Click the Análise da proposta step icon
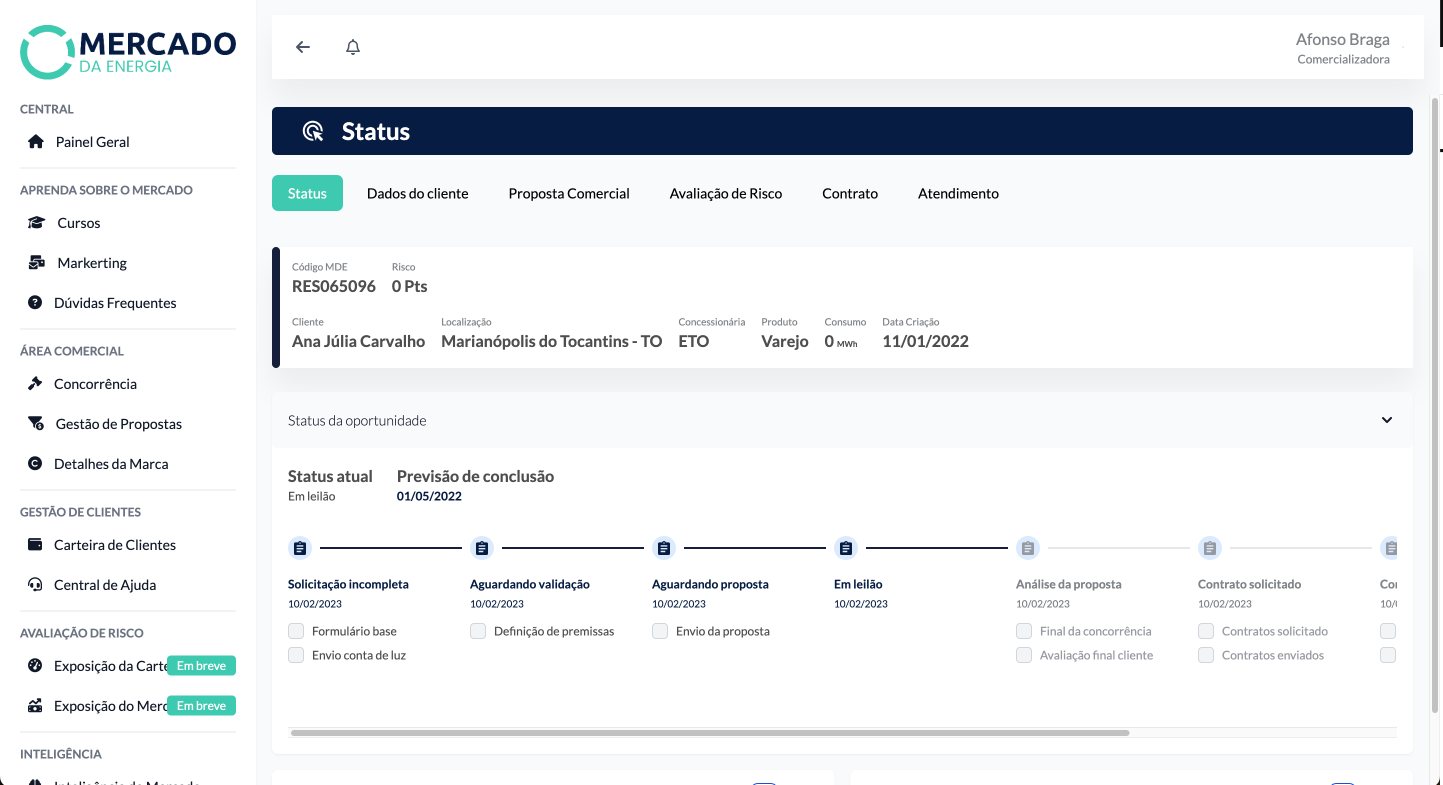1443x785 pixels. click(x=1028, y=548)
